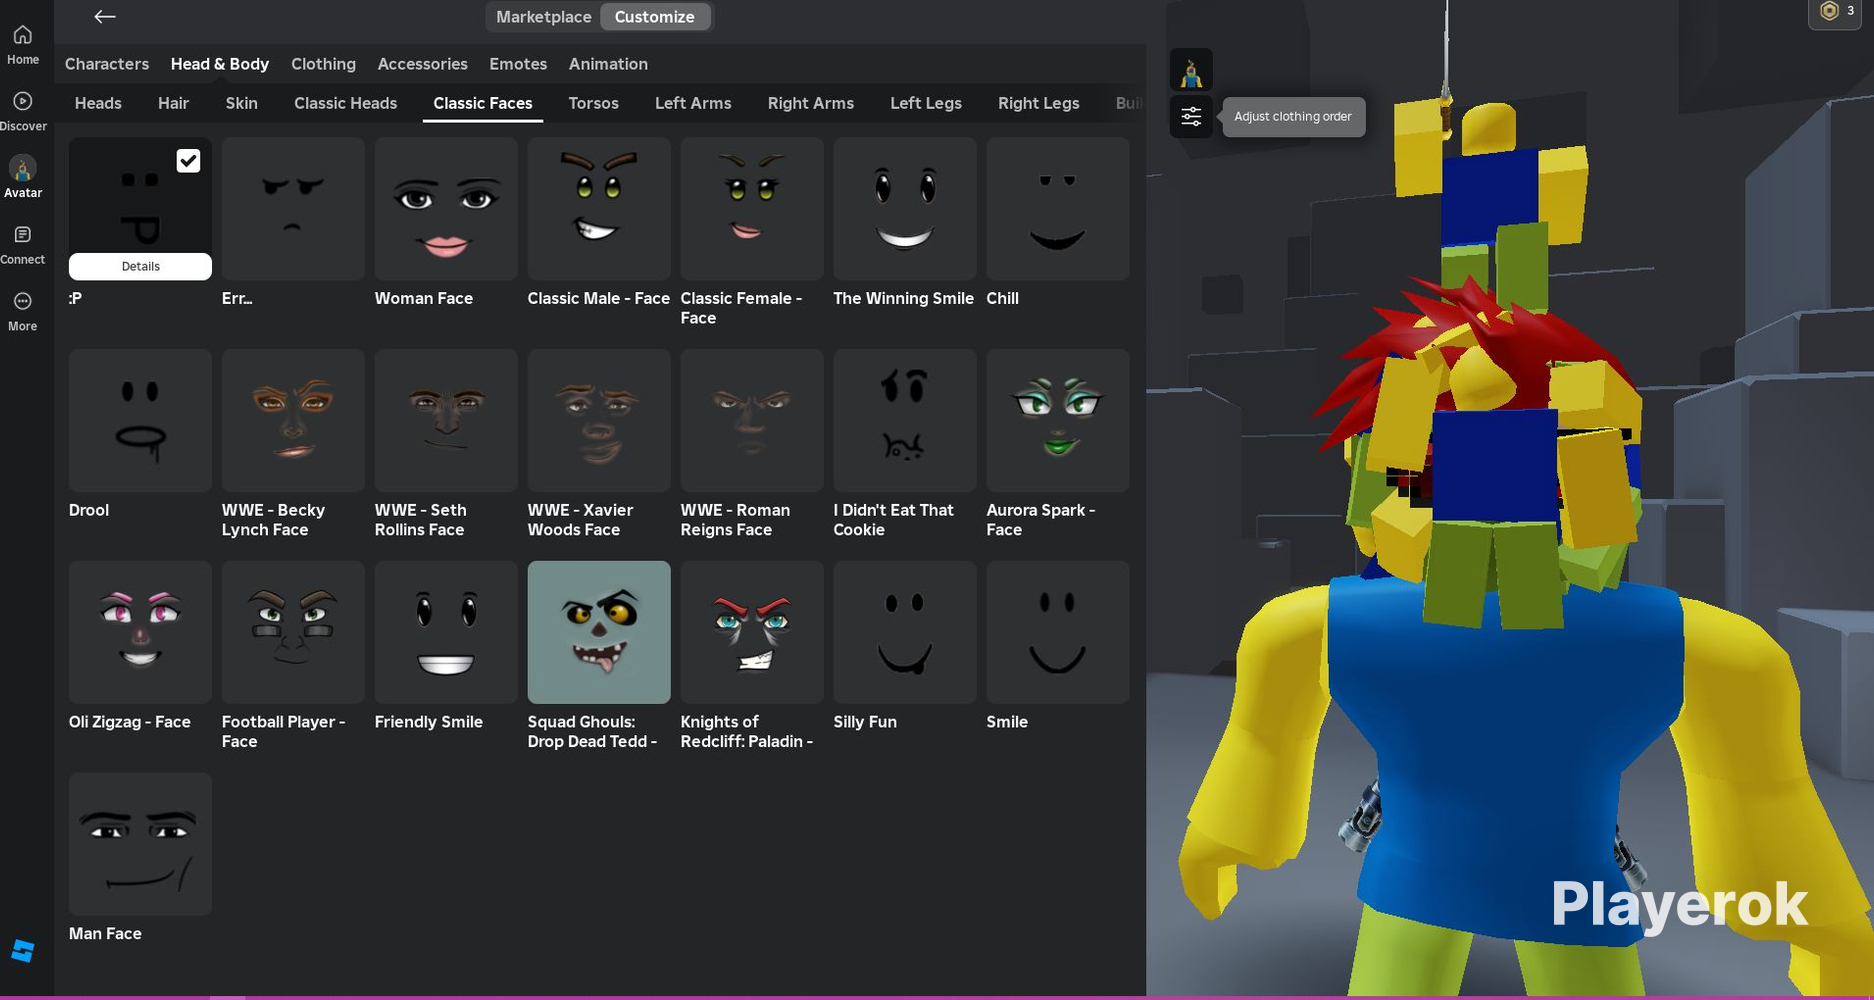Switch to the Left Arms tab
Image resolution: width=1874 pixels, height=1000 pixels.
click(x=693, y=103)
